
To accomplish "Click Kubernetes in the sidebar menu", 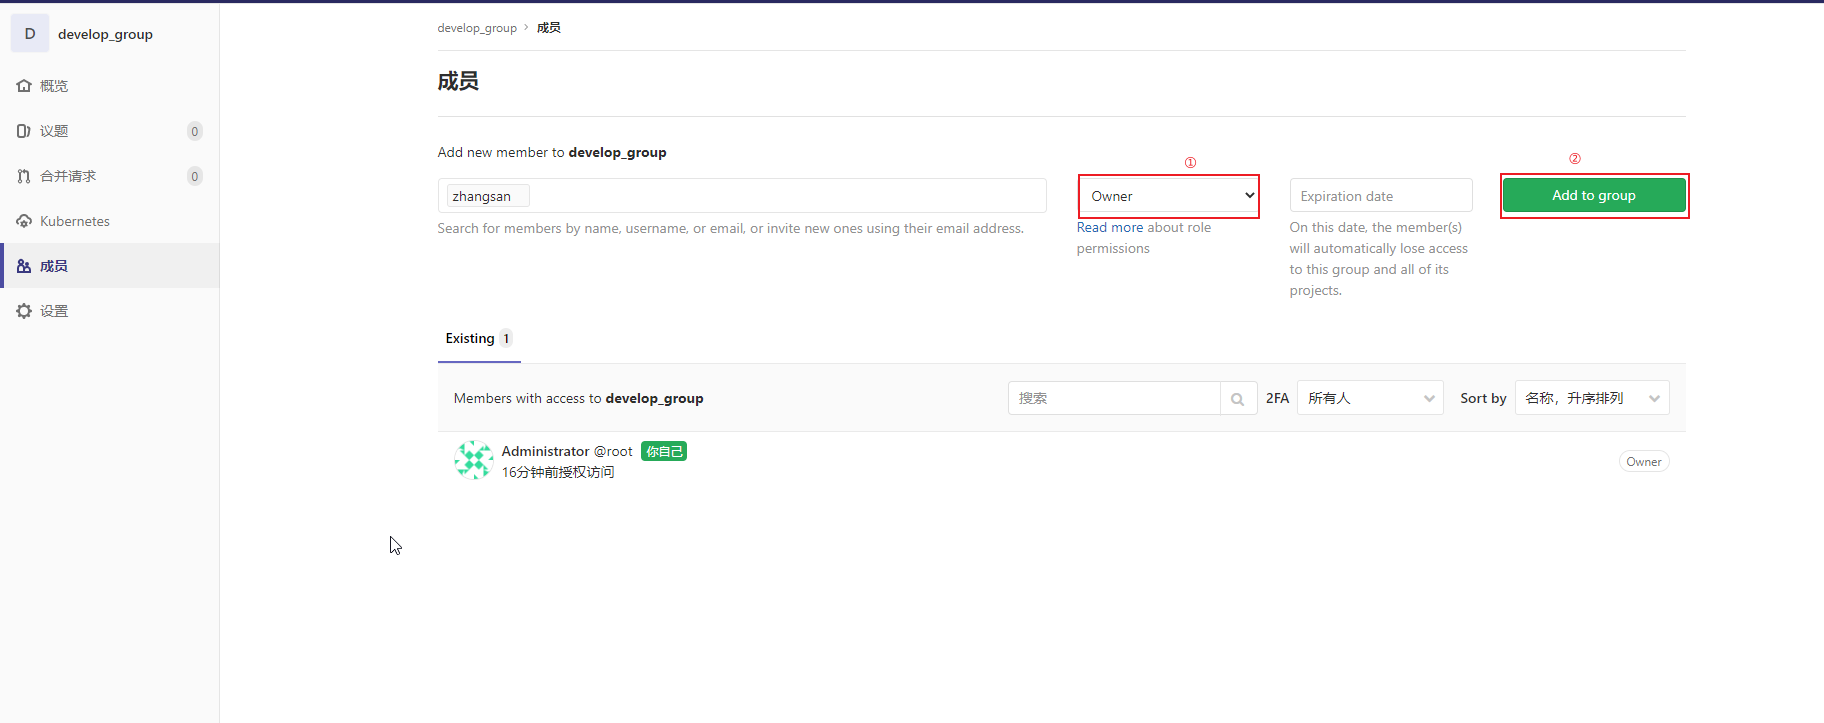I will point(75,221).
